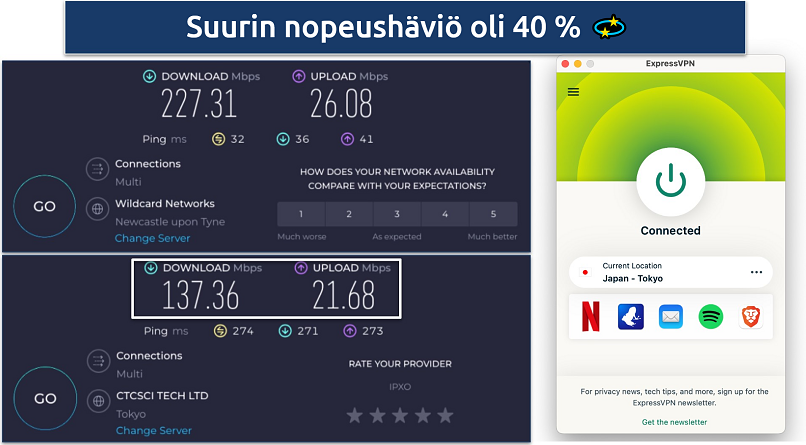Click the idle ping icon showing 274

(x=220, y=331)
